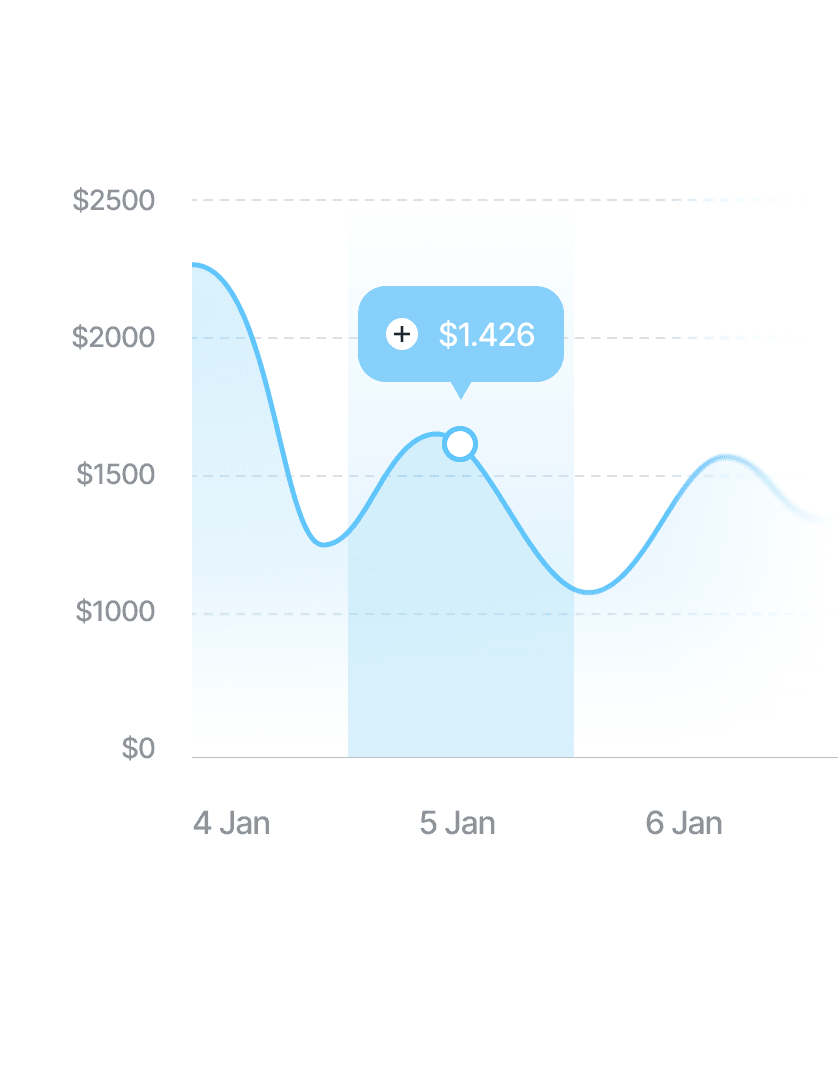Choose the 6 Jan date label
Screen dimensions: 838x1092
(x=683, y=823)
